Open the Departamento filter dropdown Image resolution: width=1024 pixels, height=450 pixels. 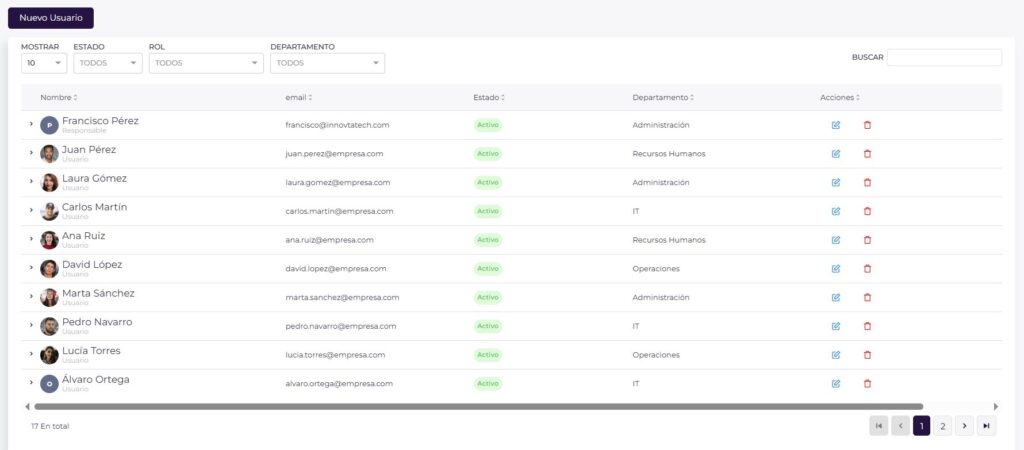point(327,63)
